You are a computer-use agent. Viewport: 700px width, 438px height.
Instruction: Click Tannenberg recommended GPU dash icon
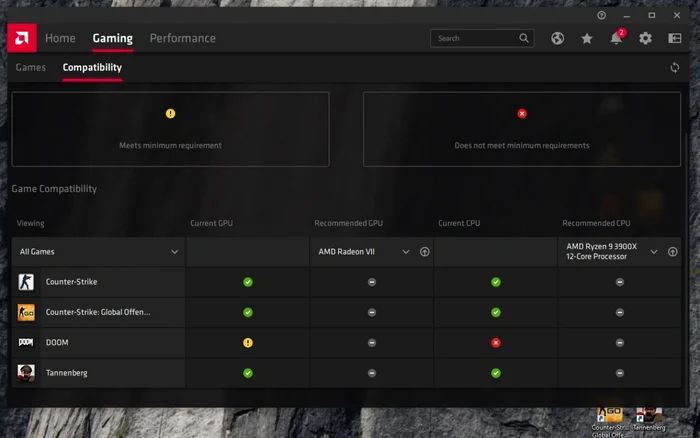point(372,373)
